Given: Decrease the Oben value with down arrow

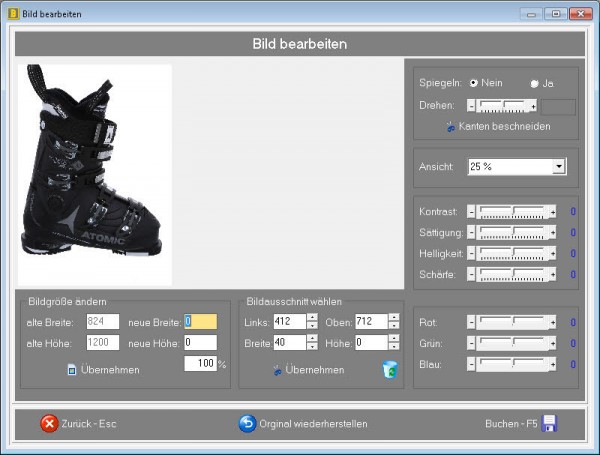Looking at the screenshot, I should (x=394, y=325).
